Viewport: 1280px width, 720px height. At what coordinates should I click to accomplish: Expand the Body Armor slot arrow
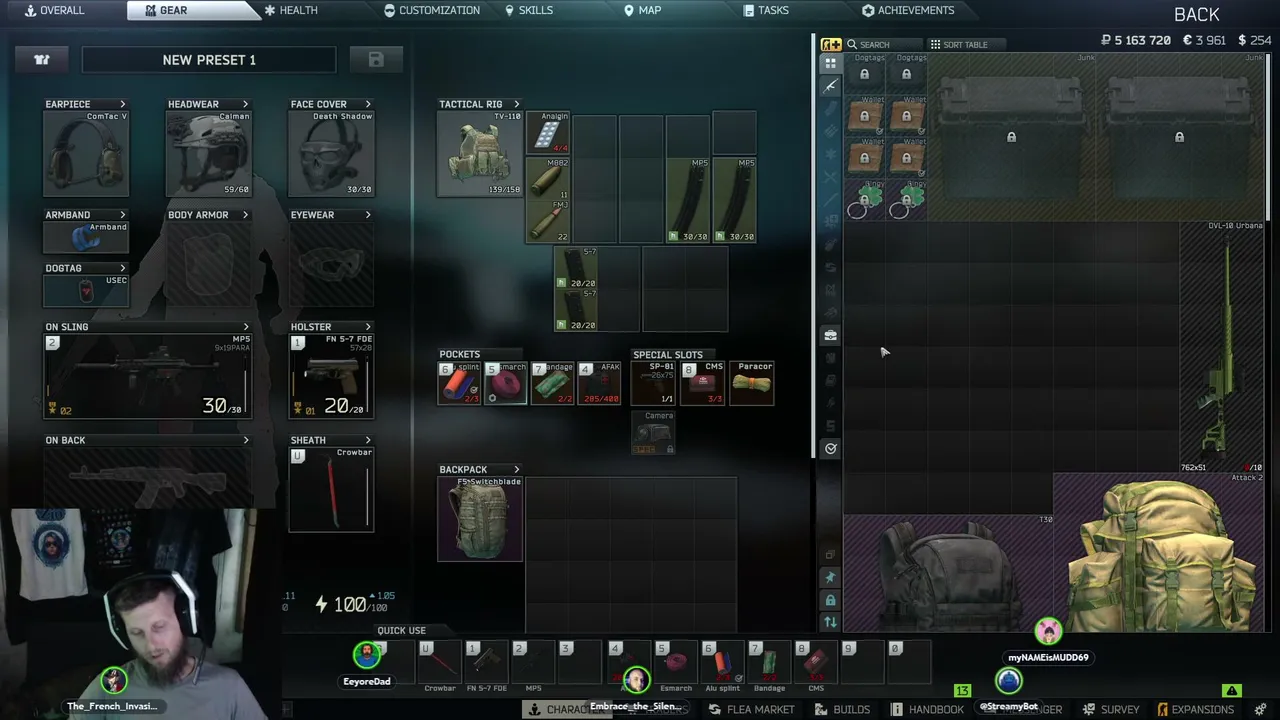(x=245, y=215)
